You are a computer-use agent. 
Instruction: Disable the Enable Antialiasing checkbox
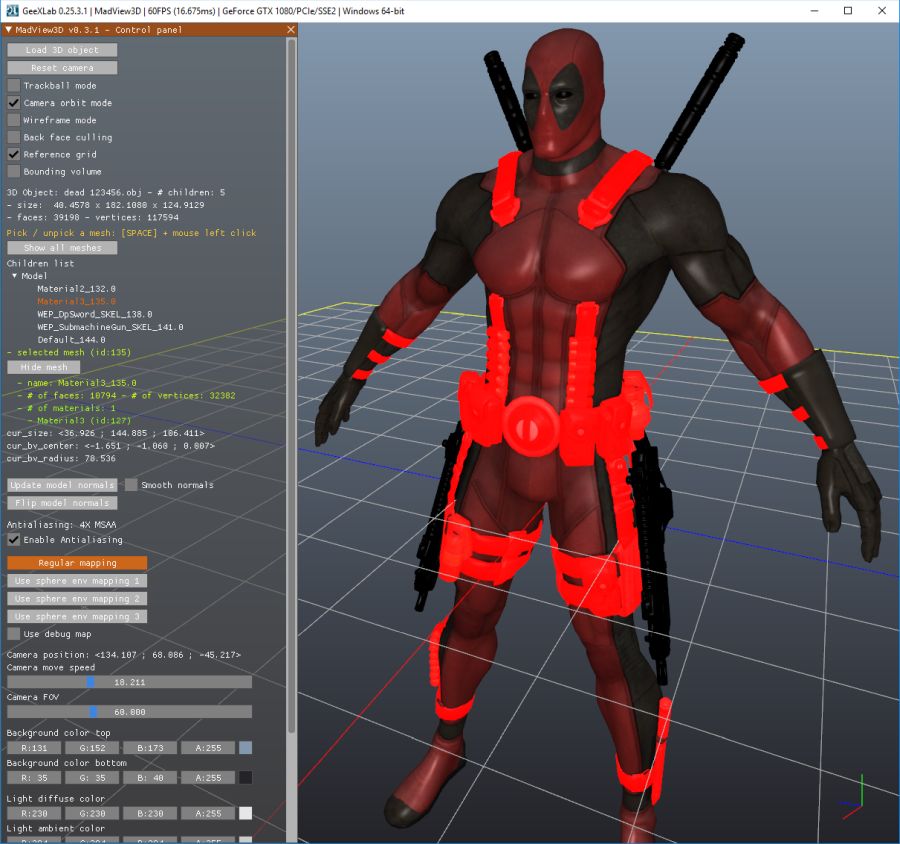coord(14,540)
